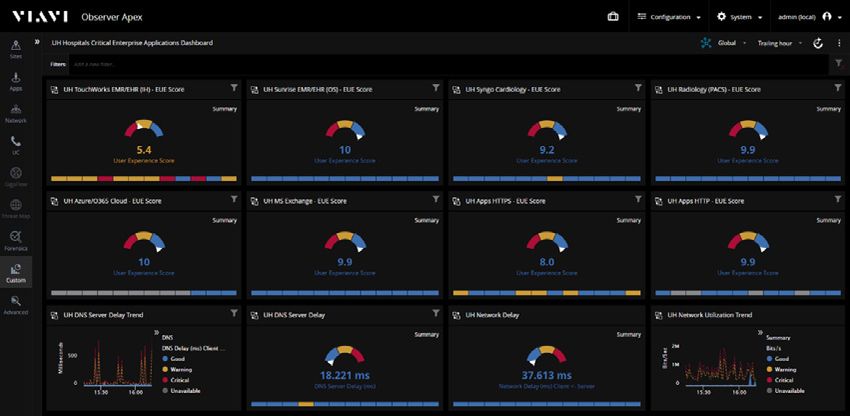Filter the UH Radiology (PACS) widget
Viewport: 850px width, 416px height.
click(838, 87)
